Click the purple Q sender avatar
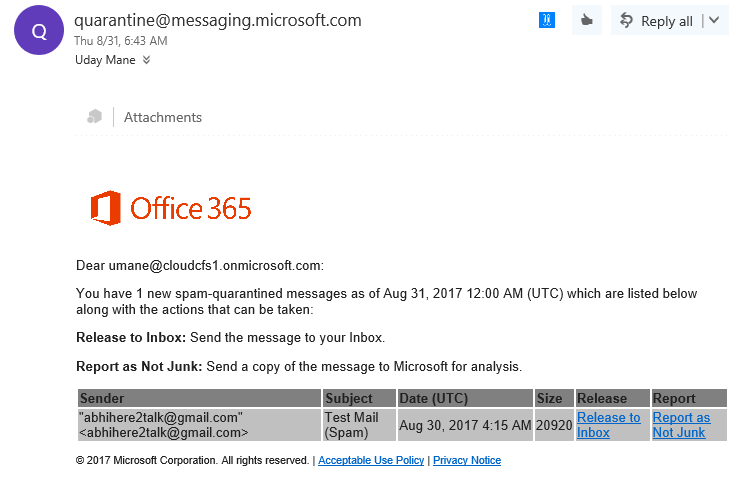 tap(39, 30)
